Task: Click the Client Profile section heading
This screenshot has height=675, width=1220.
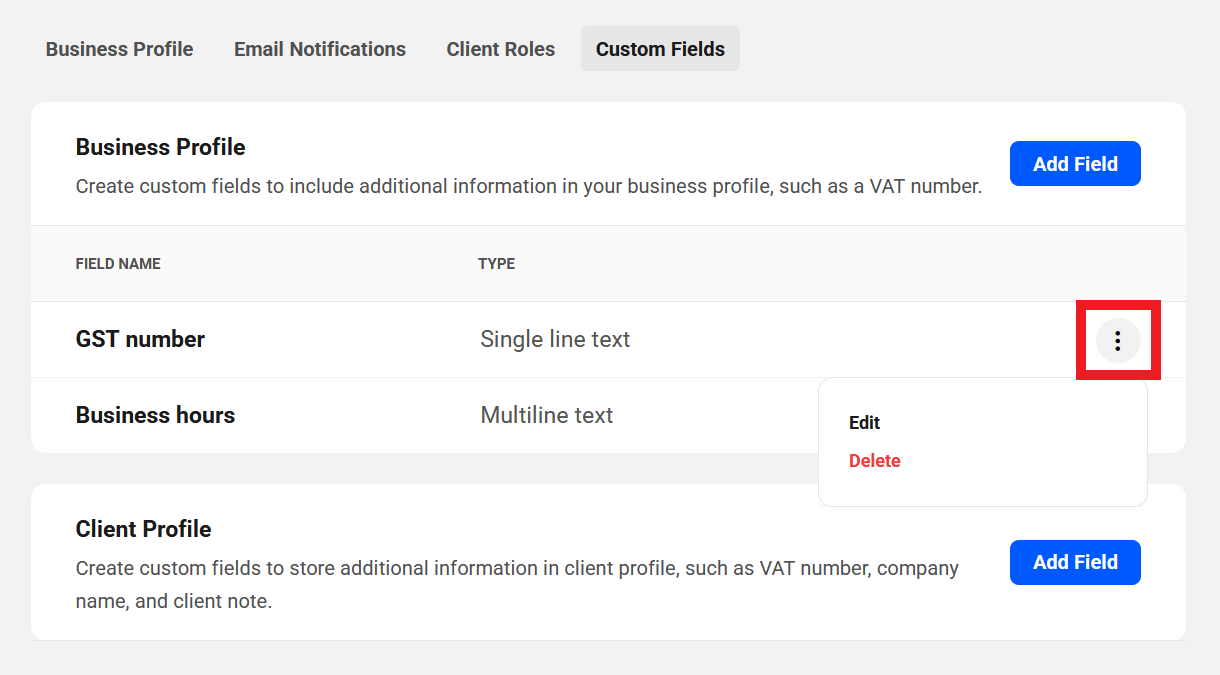Action: [143, 528]
